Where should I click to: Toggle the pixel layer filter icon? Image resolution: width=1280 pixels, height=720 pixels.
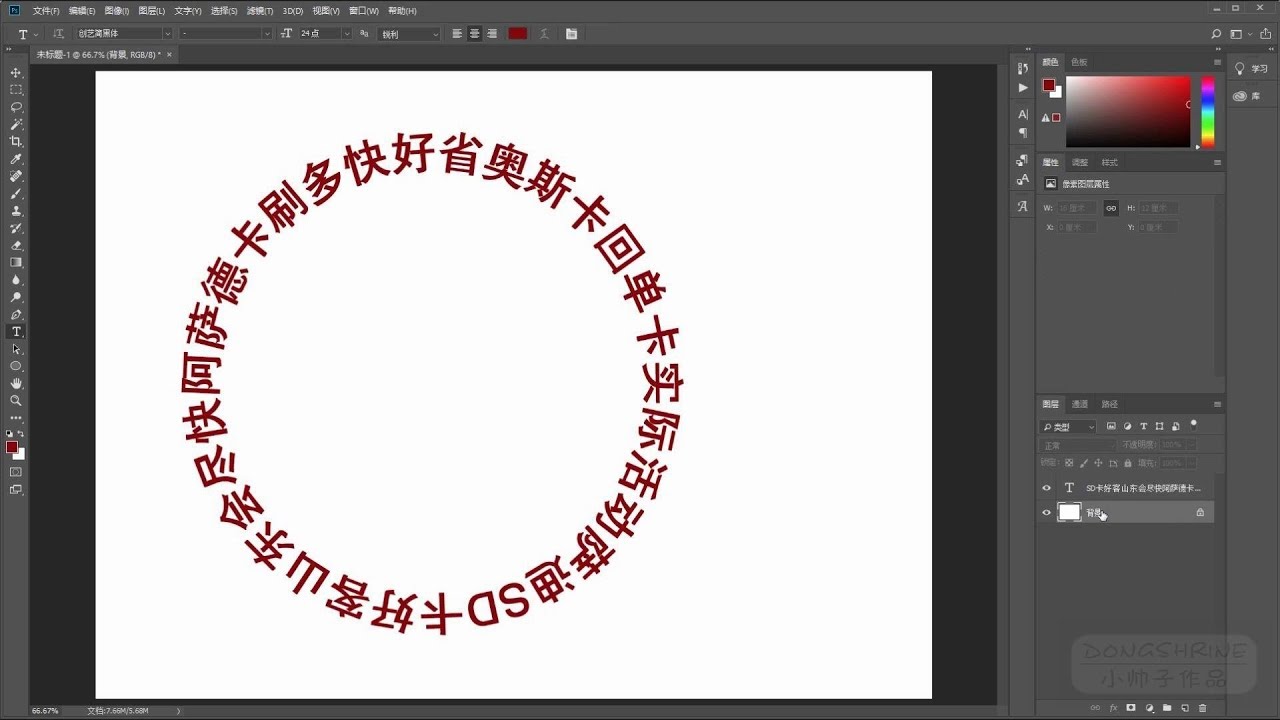1111,427
